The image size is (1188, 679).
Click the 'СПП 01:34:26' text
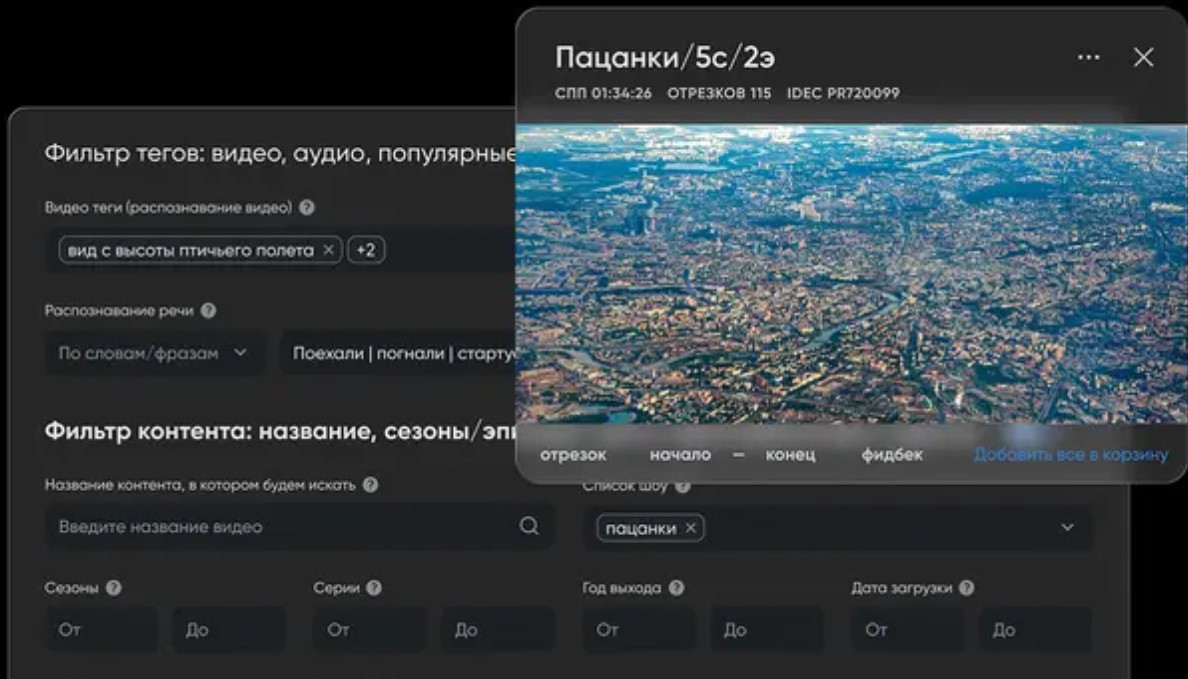603,93
